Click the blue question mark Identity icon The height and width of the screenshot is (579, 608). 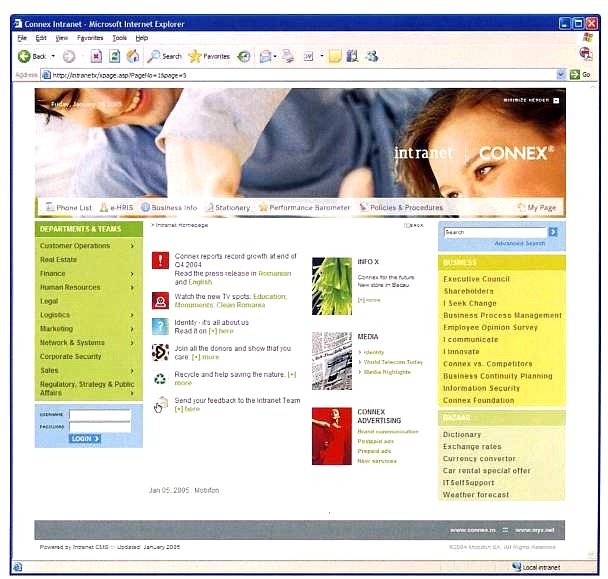coord(160,326)
